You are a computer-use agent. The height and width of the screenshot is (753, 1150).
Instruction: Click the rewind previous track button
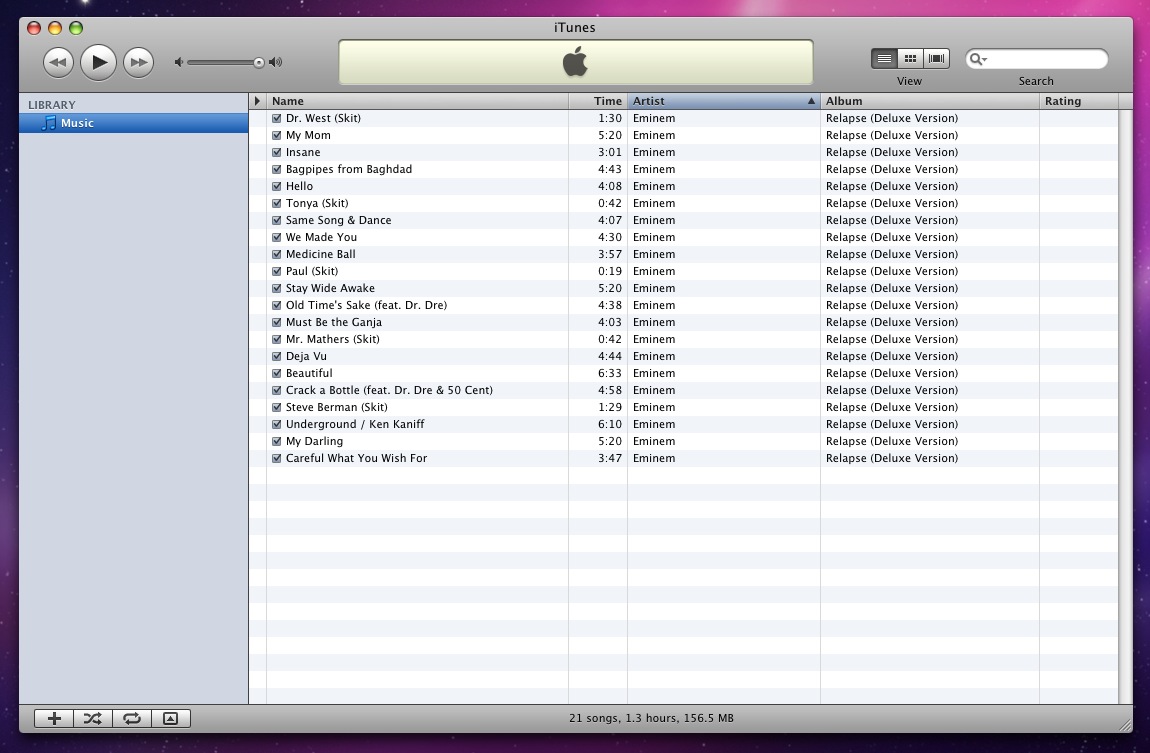tap(58, 62)
